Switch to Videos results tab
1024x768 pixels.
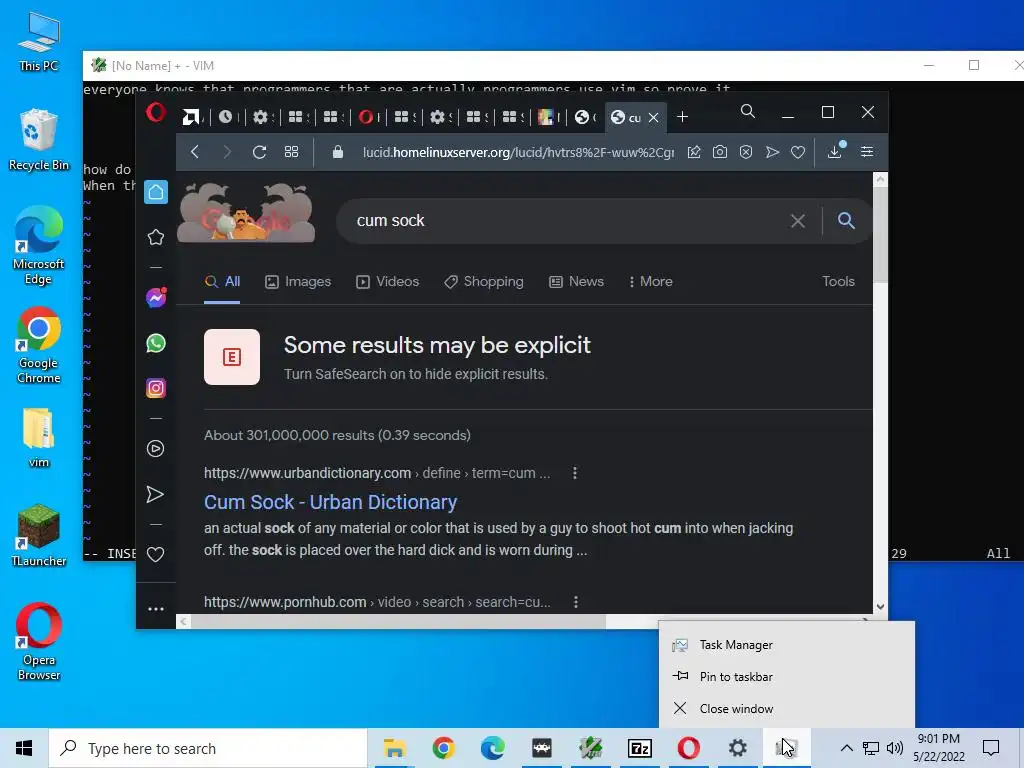coord(387,281)
